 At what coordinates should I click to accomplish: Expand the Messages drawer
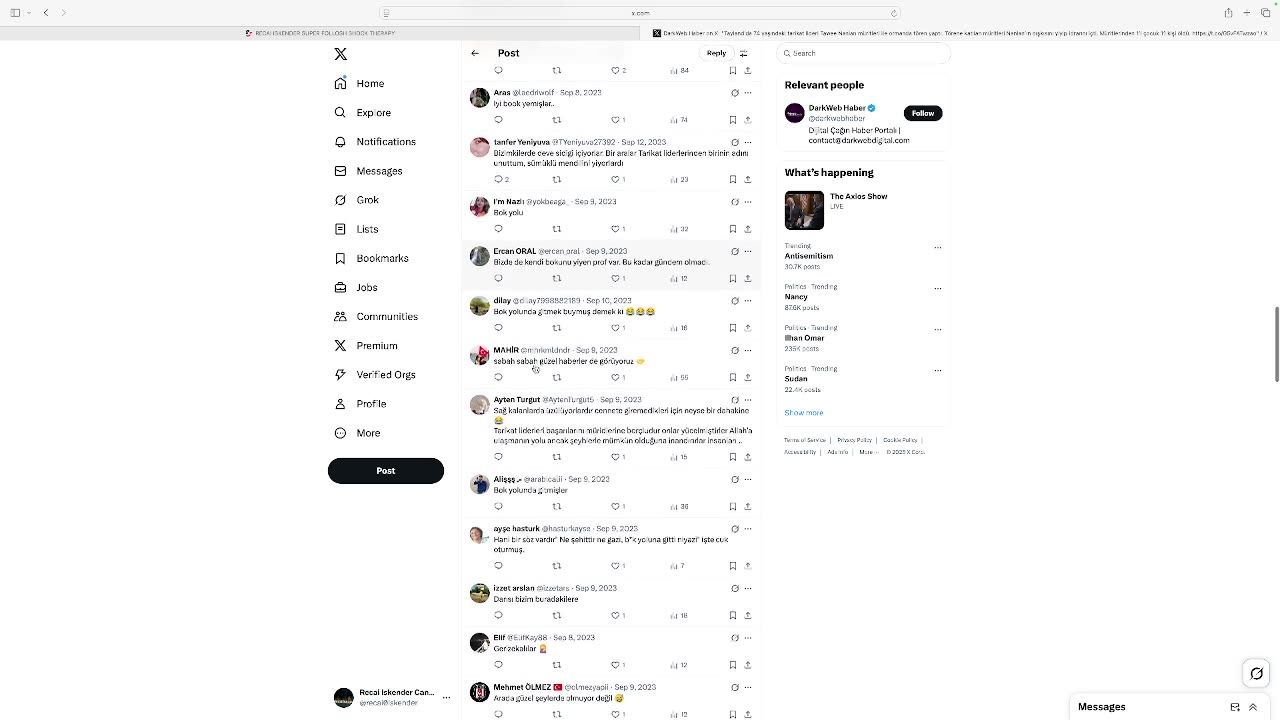pos(1253,707)
